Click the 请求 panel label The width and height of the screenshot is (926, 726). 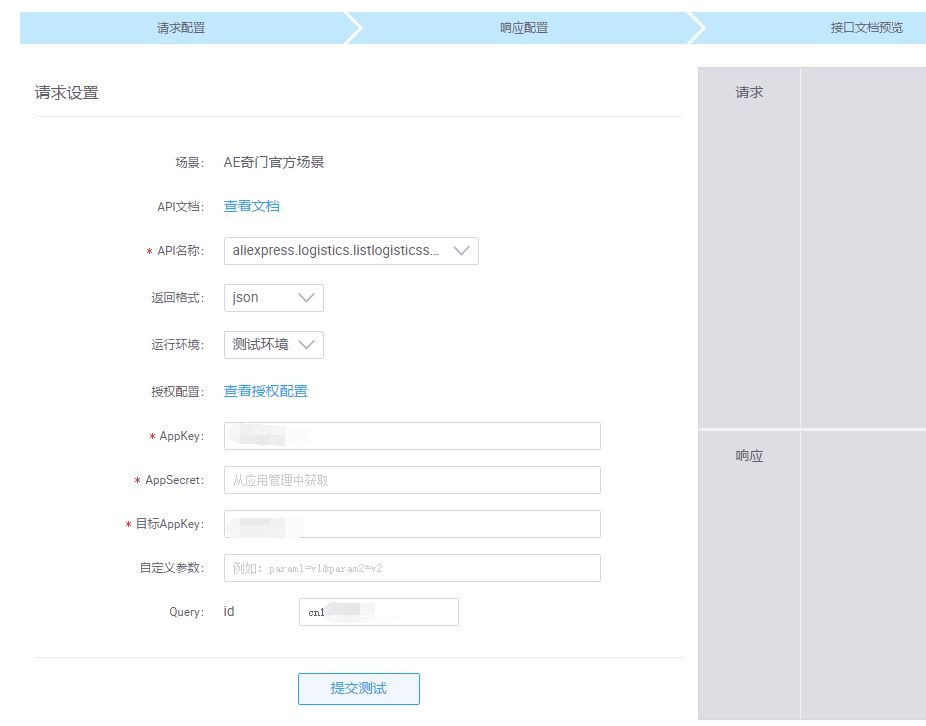(749, 92)
